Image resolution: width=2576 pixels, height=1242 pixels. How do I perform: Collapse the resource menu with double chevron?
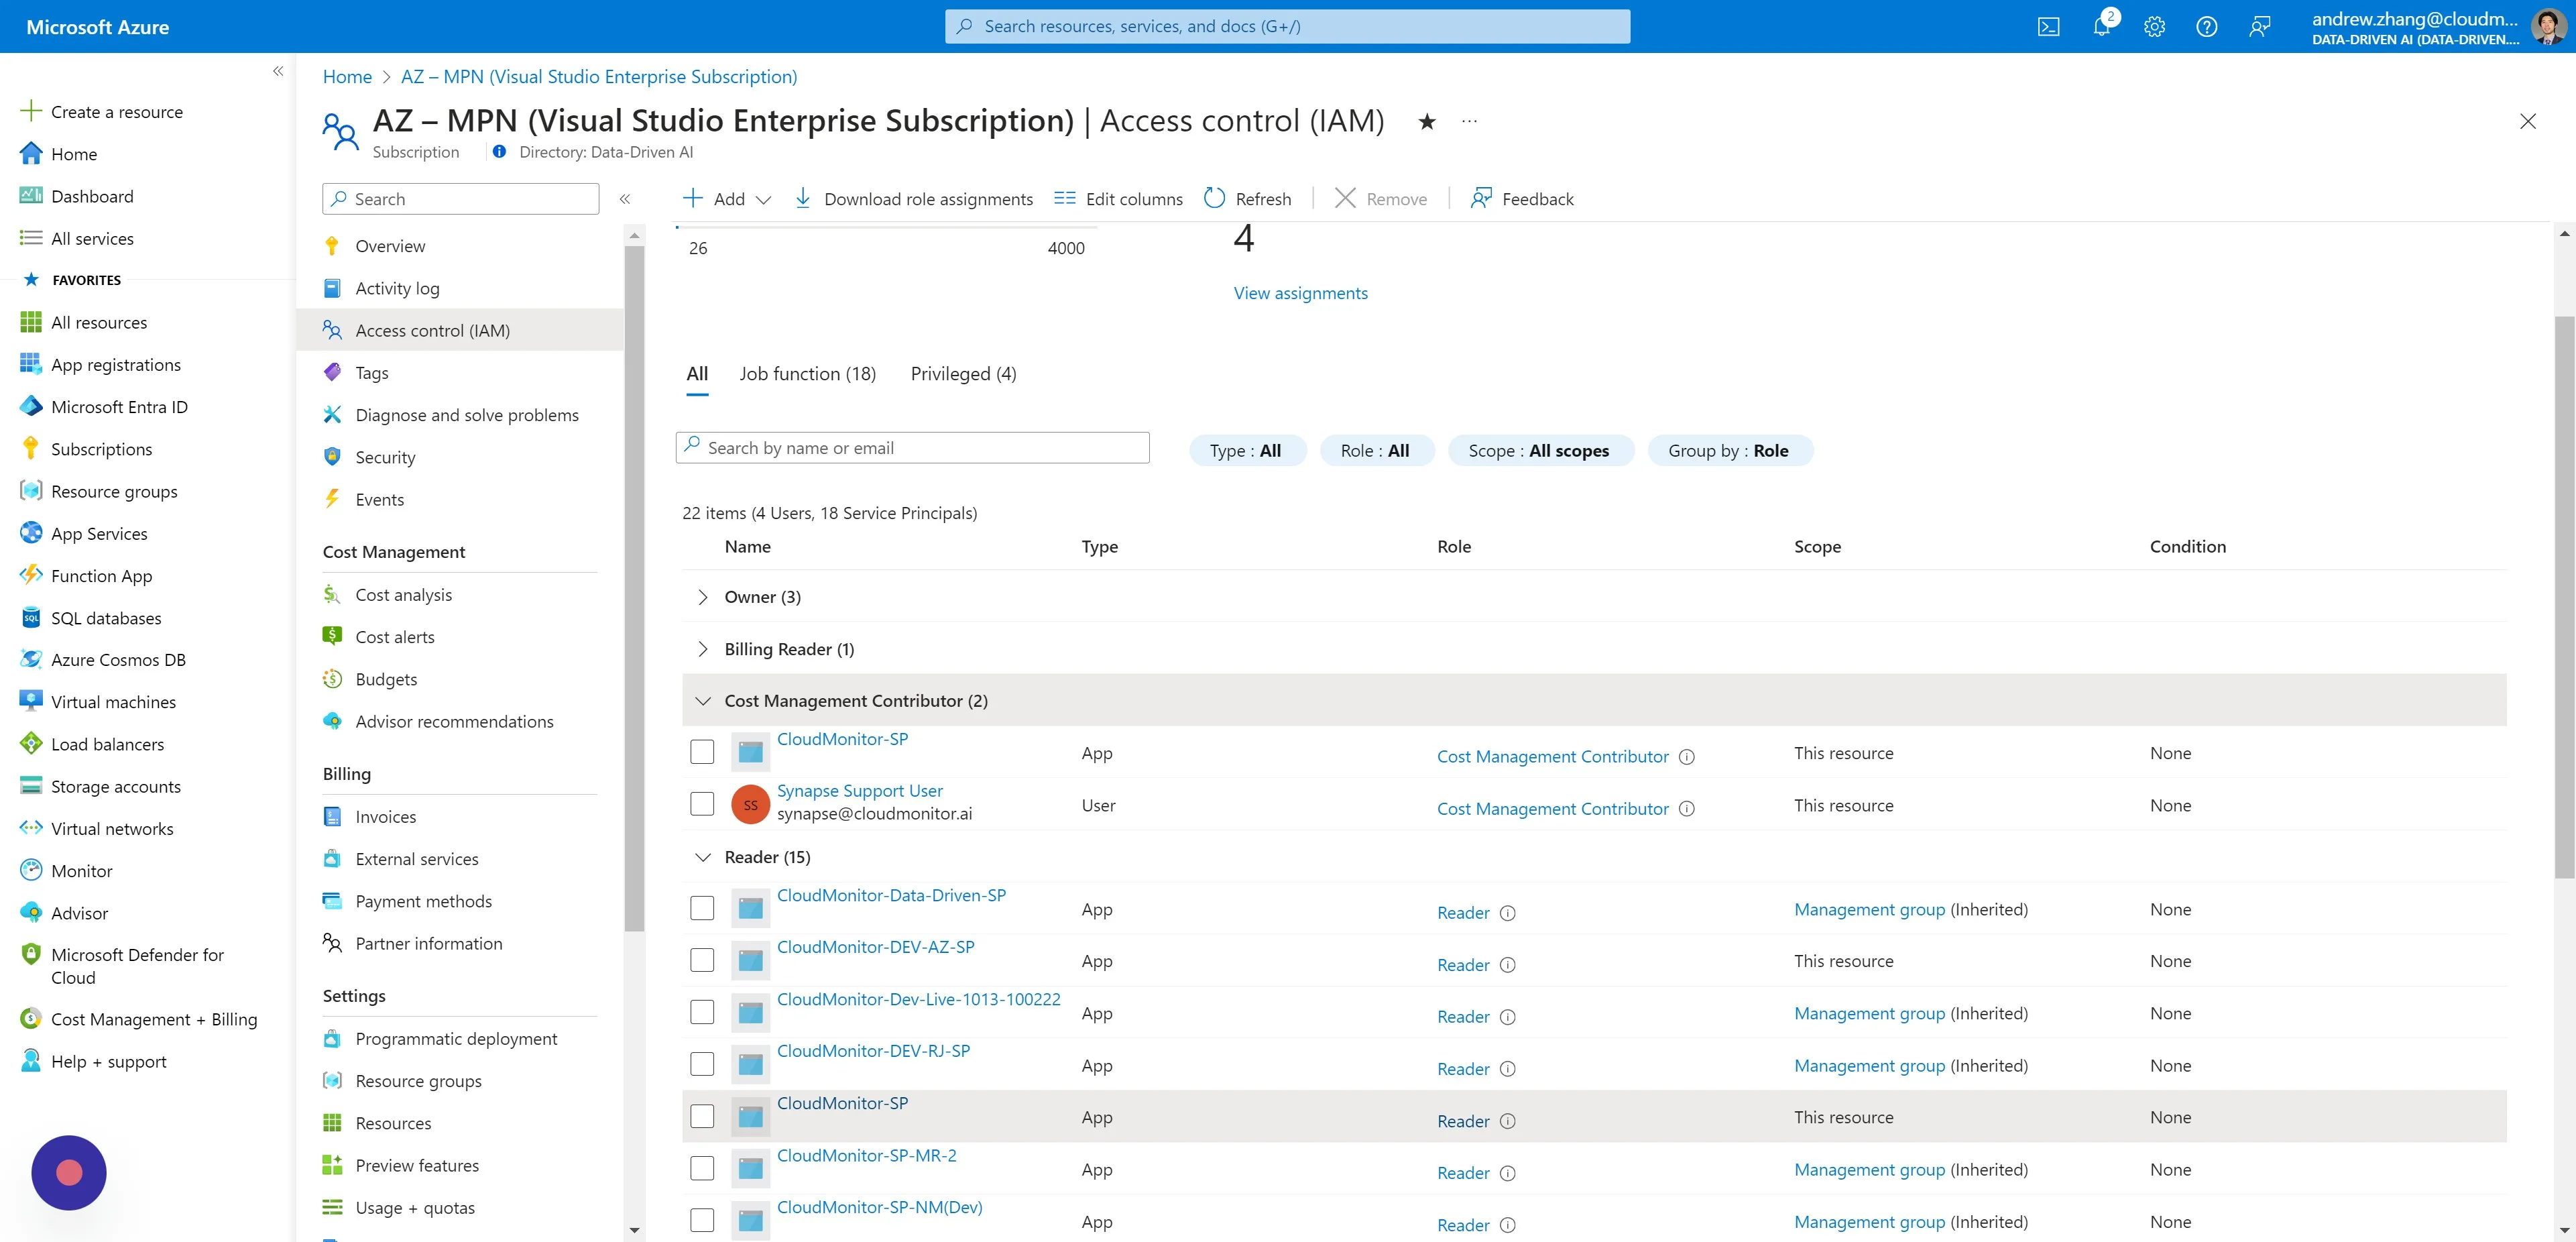[x=625, y=199]
